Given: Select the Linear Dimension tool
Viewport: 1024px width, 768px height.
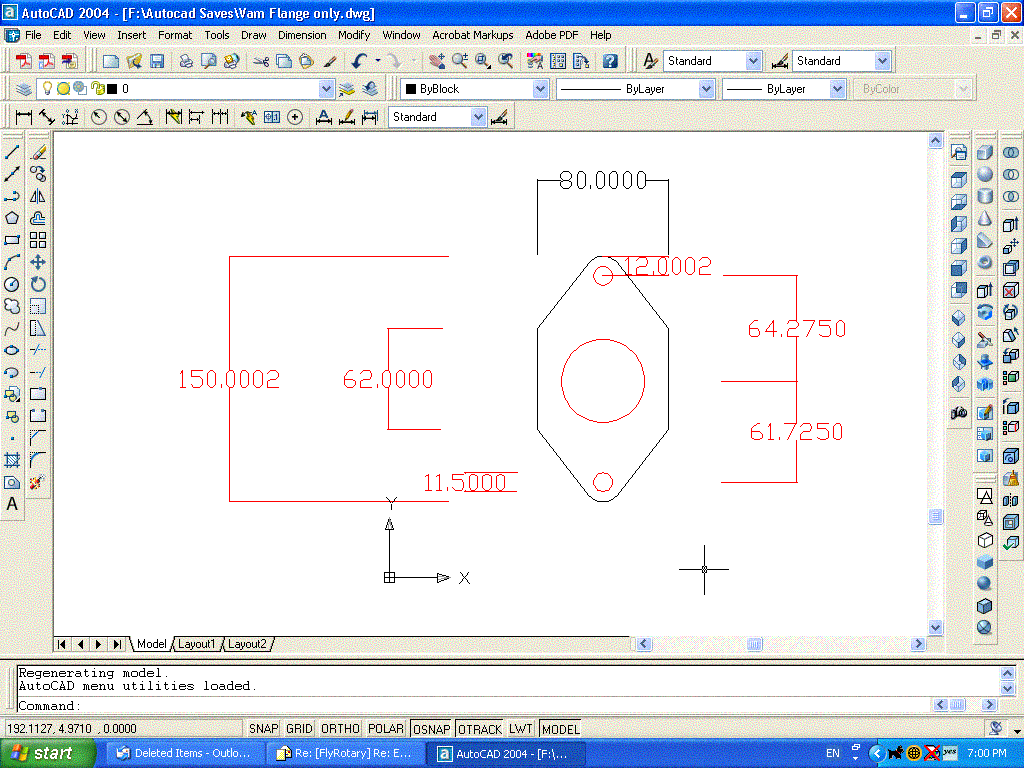Looking at the screenshot, I should [22, 117].
